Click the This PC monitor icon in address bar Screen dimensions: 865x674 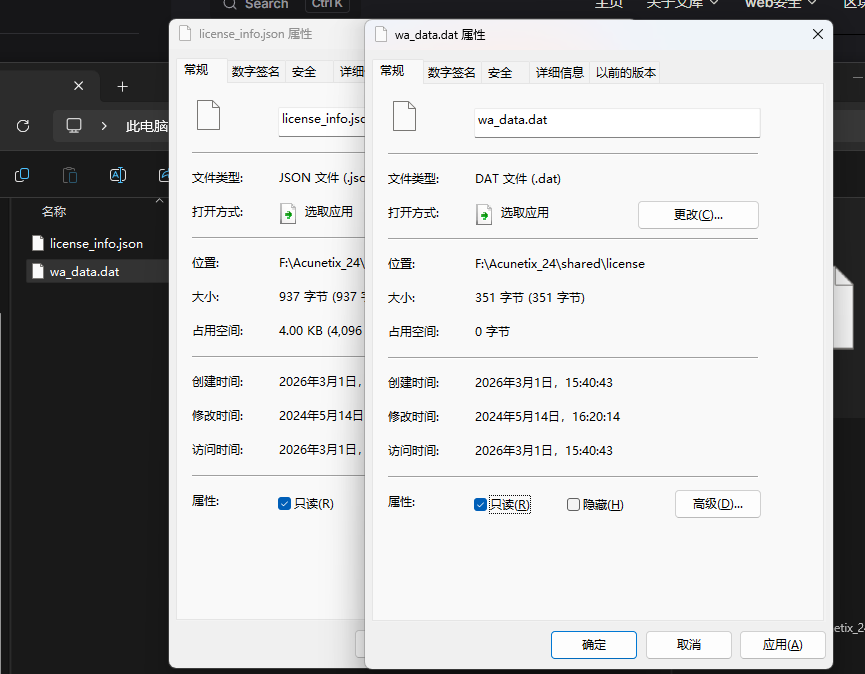(73, 126)
